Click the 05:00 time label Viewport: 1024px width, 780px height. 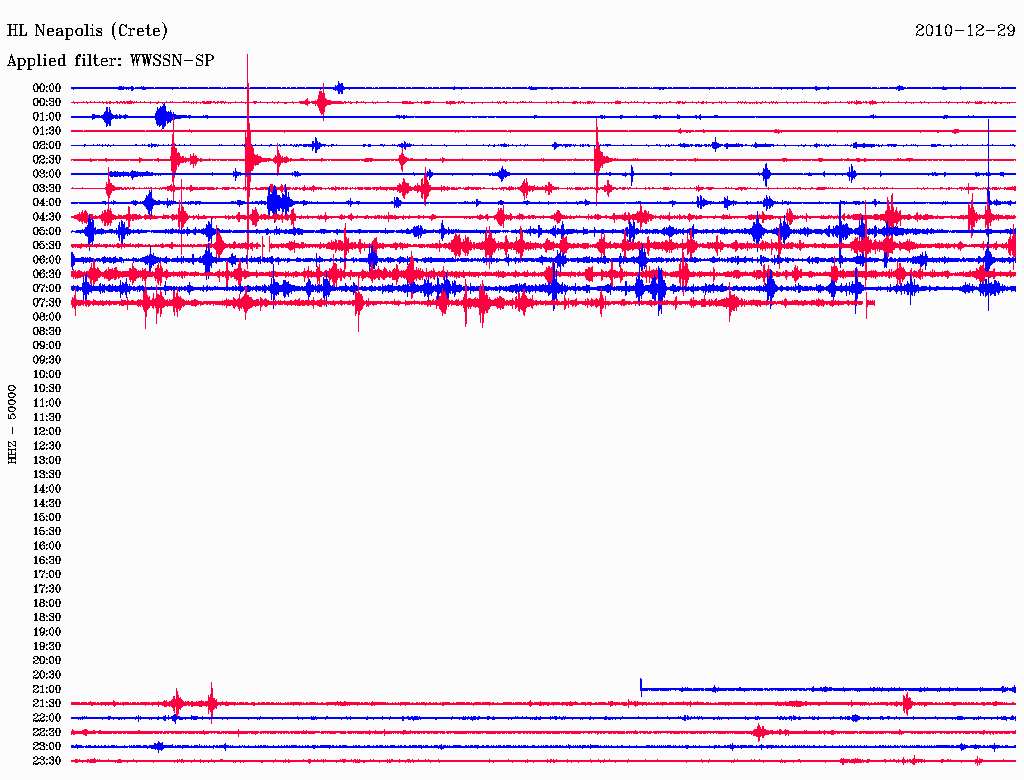point(47,231)
